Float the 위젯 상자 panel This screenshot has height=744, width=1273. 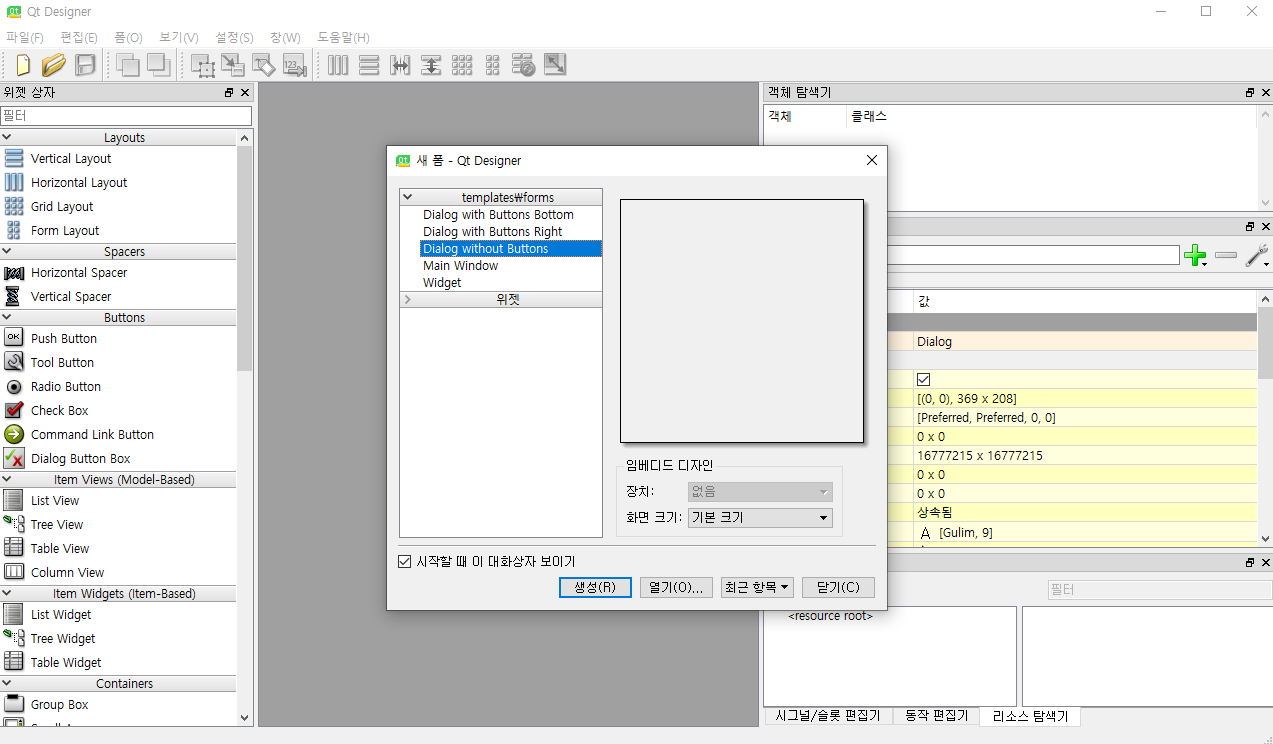[x=229, y=92]
